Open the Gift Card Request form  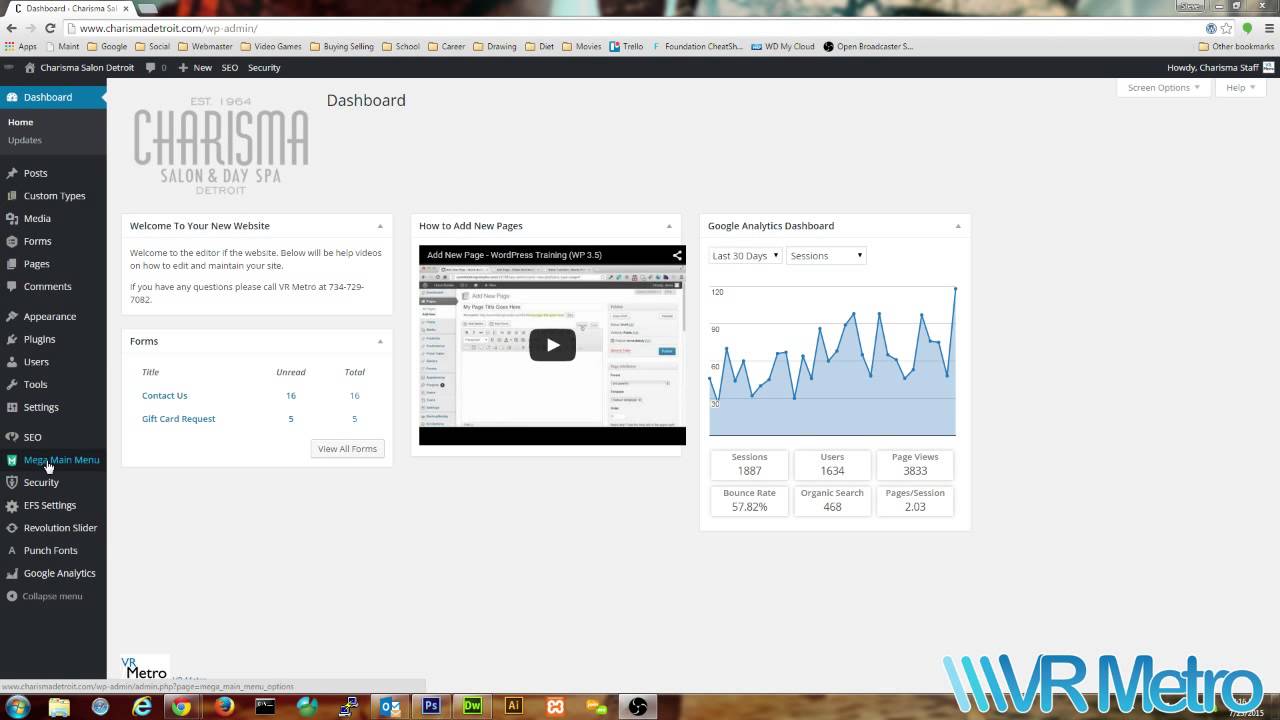[178, 419]
